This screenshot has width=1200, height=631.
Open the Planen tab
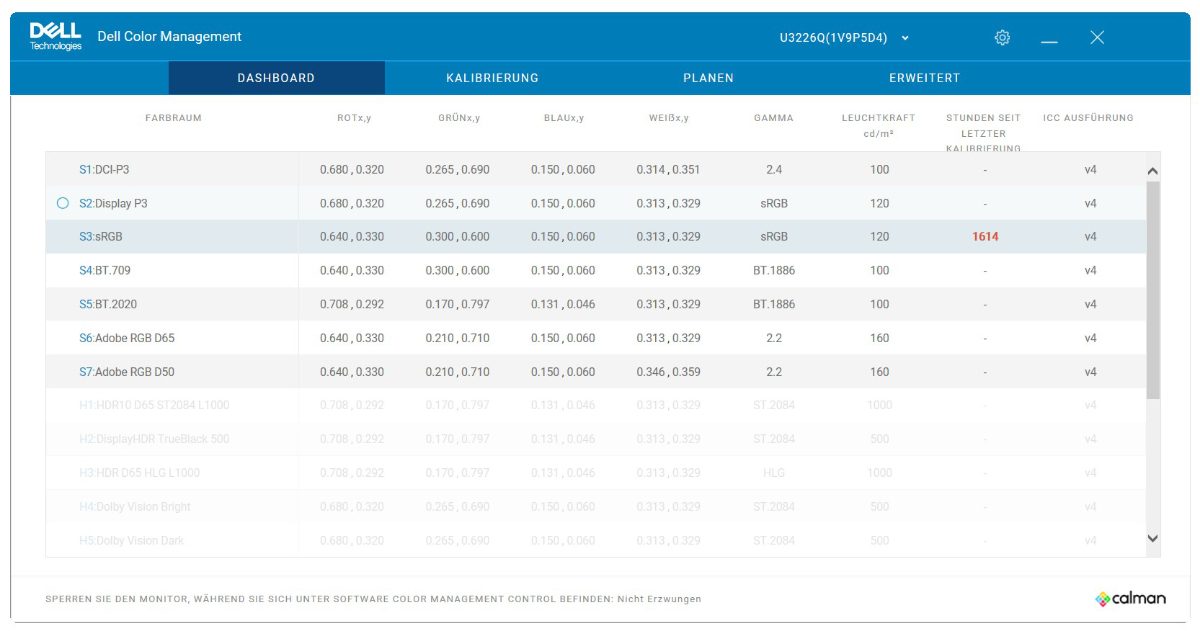point(708,78)
